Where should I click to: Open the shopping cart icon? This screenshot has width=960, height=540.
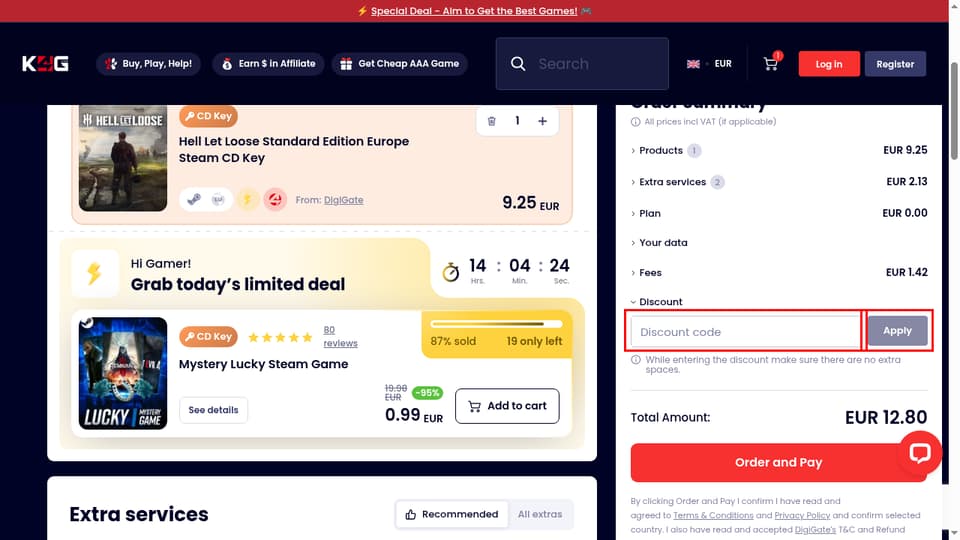771,64
